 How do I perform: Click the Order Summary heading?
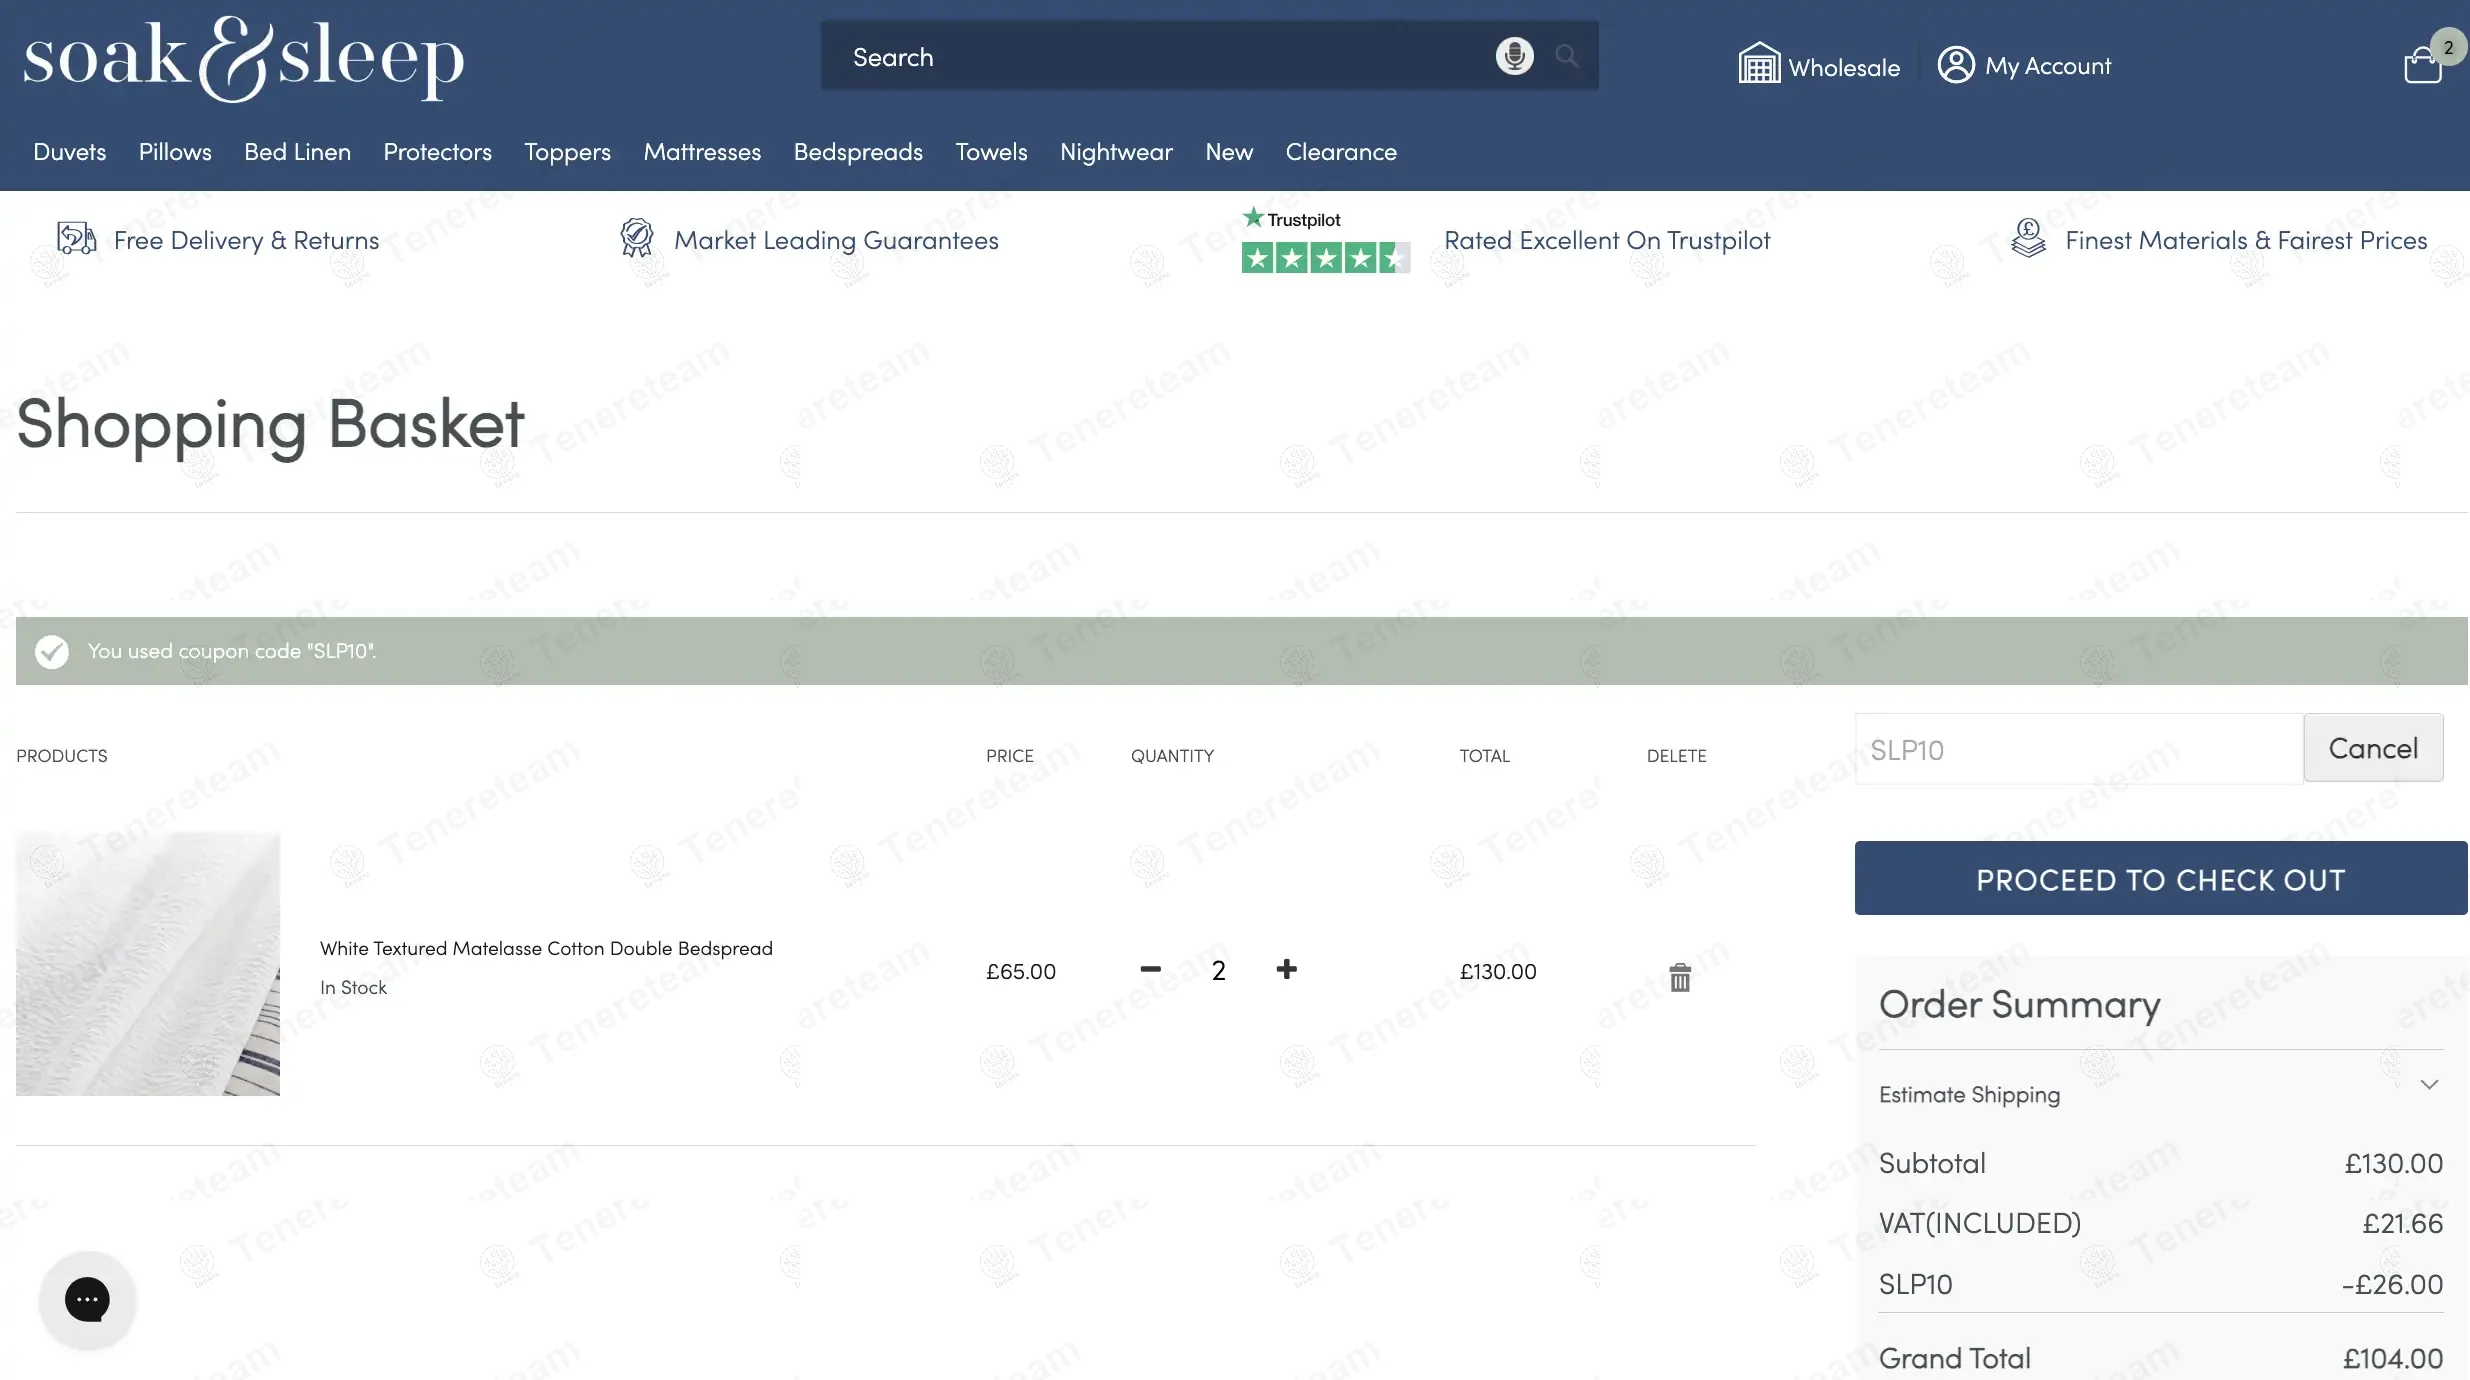(2019, 1003)
